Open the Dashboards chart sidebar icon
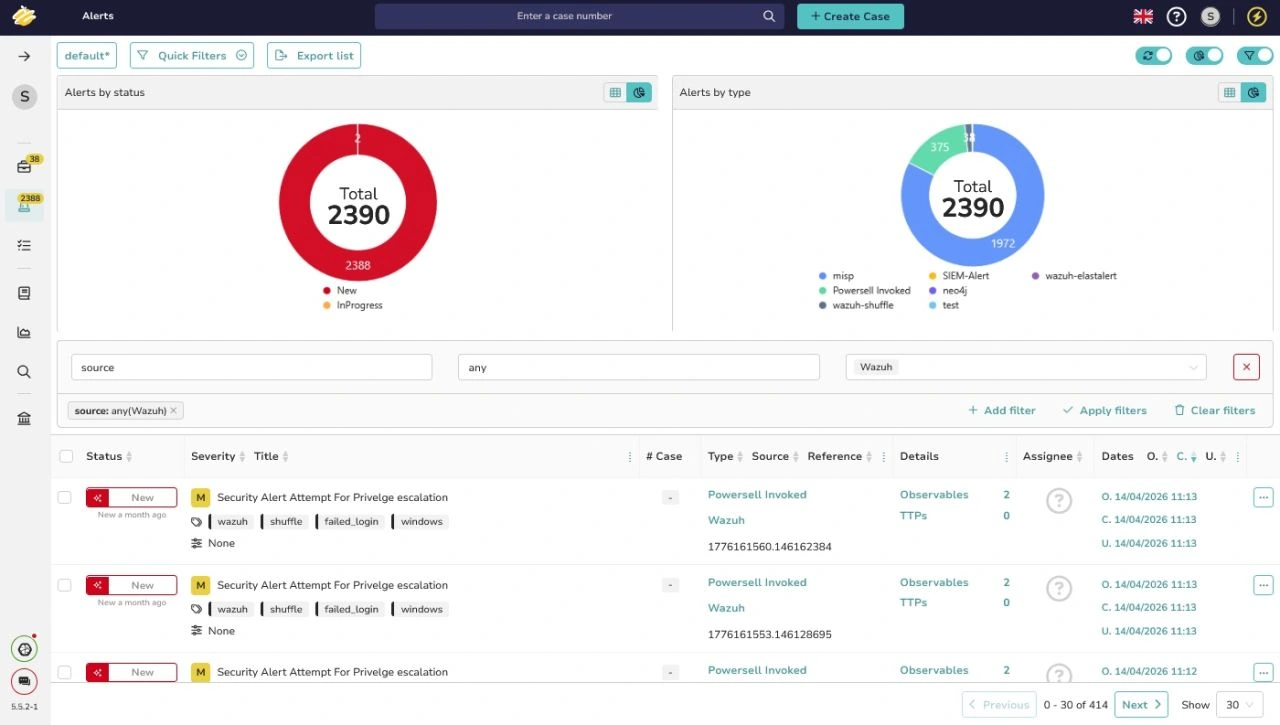1280x725 pixels. 25,332
